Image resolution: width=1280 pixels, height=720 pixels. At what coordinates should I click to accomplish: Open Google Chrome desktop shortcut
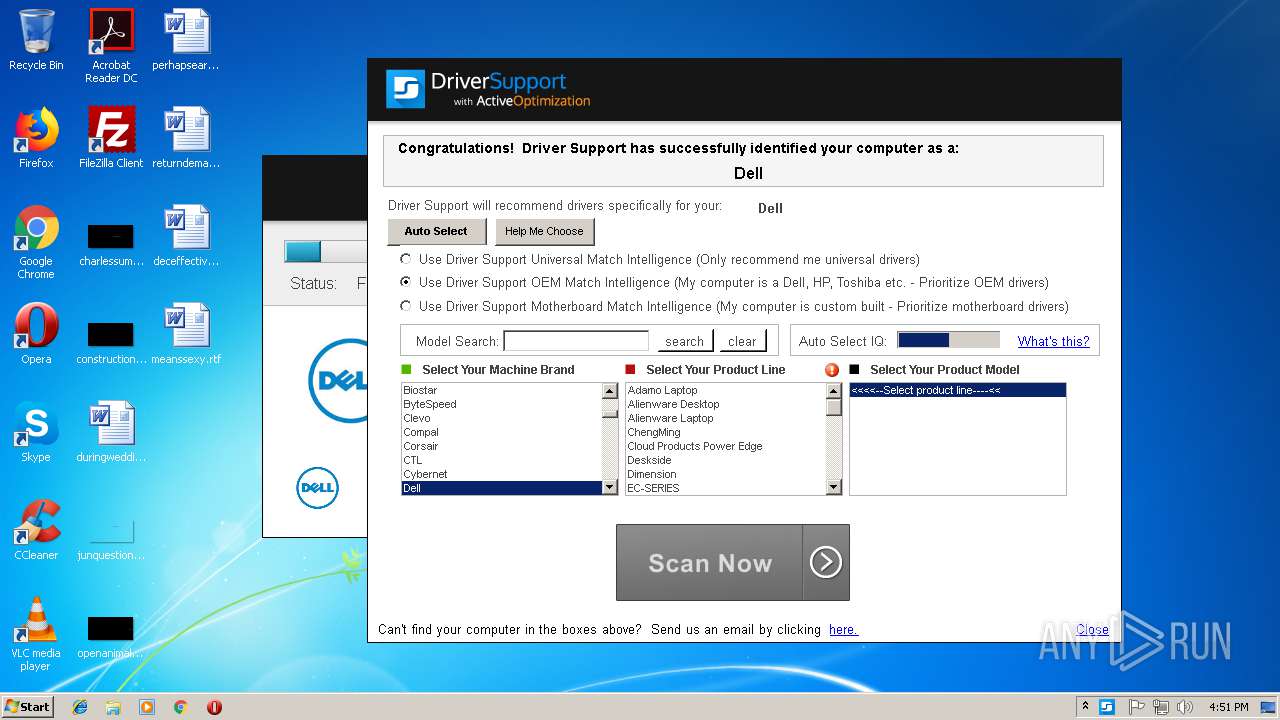36,241
